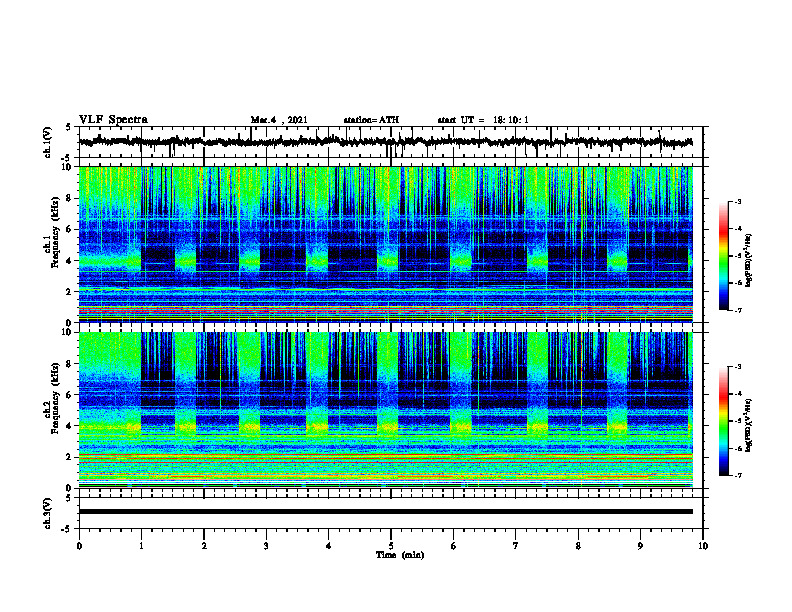792x612 pixels.
Task: Click ch.1 frequency tick label '4'
Action: click(70, 261)
